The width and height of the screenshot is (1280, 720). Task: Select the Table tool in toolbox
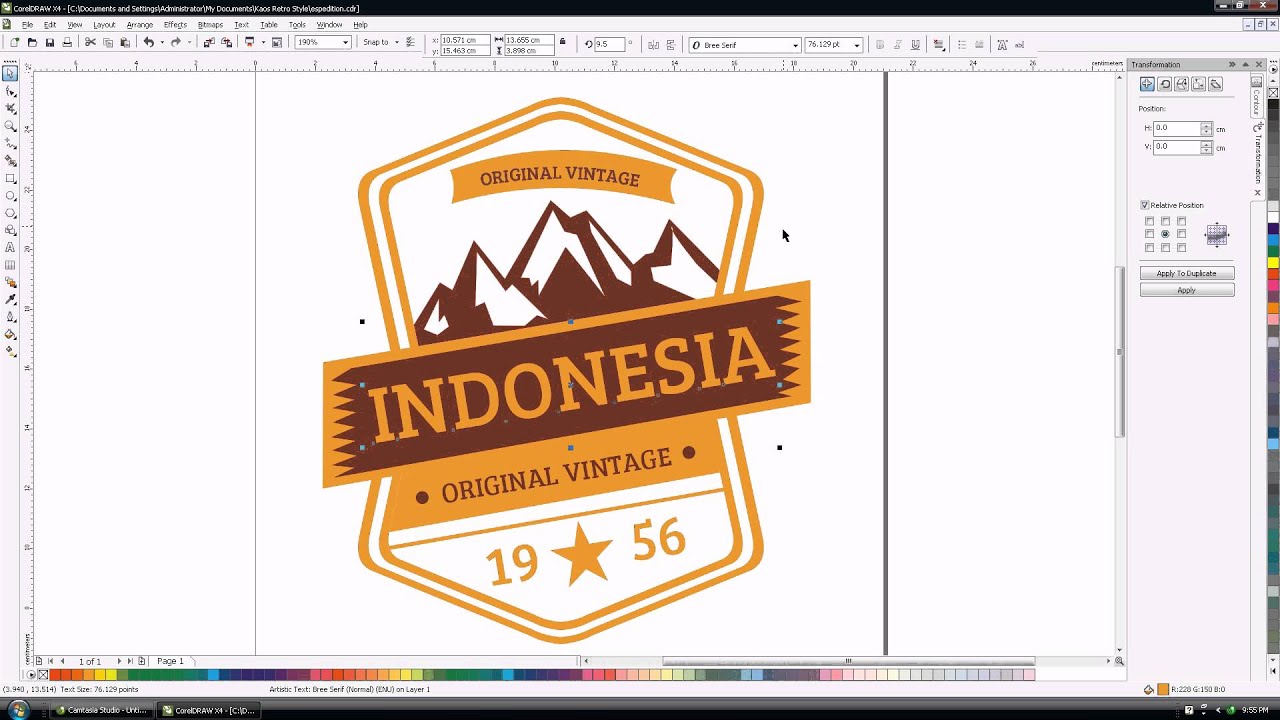[x=10, y=265]
